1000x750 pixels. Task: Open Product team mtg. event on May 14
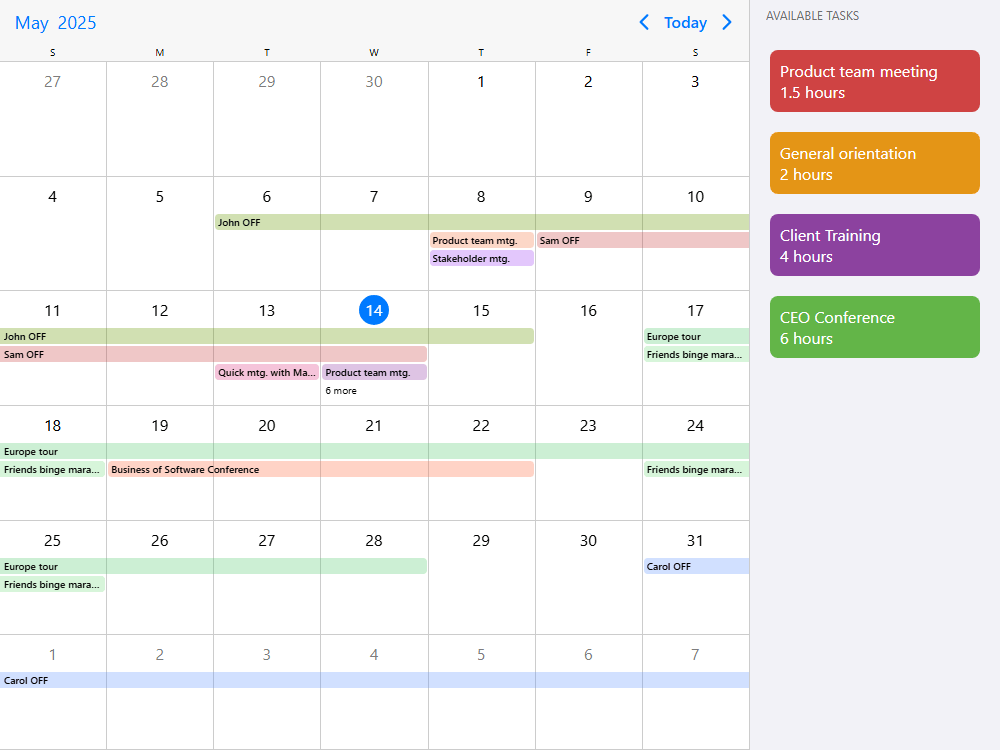coord(374,372)
